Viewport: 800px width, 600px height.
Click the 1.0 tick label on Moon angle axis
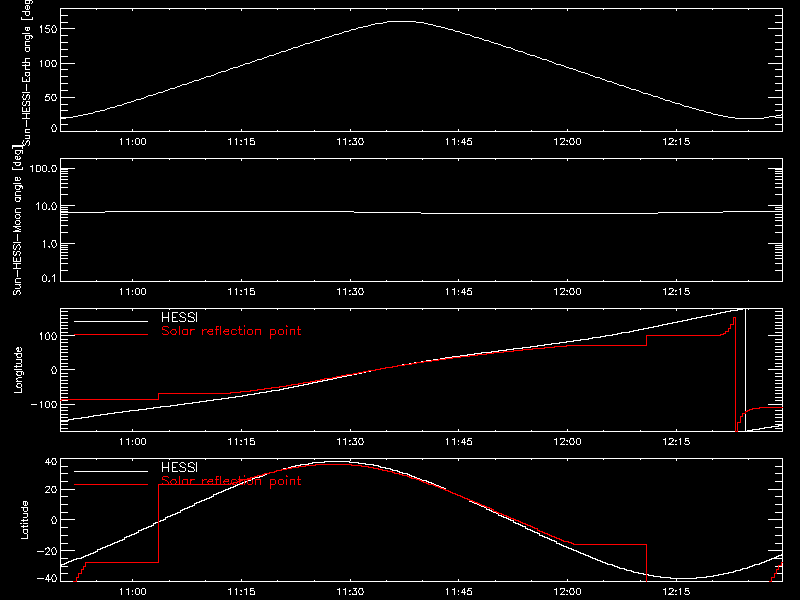tap(49, 244)
